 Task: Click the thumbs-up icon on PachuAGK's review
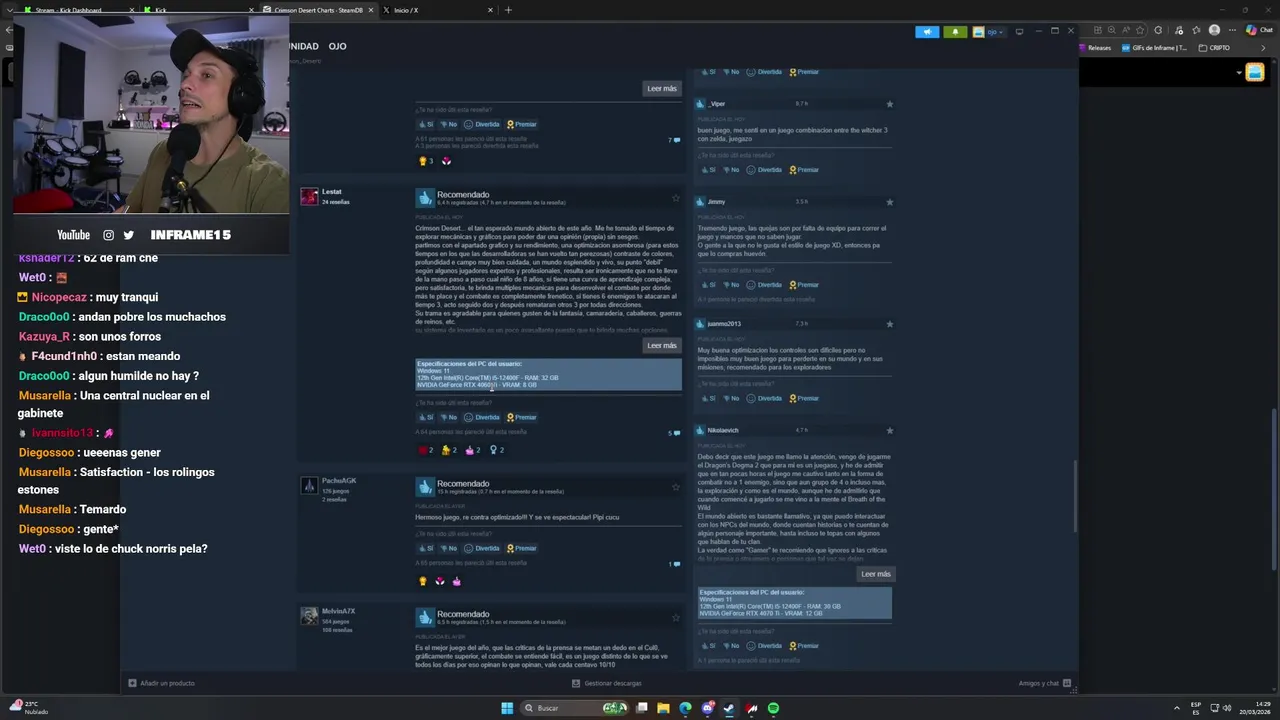pos(425,487)
